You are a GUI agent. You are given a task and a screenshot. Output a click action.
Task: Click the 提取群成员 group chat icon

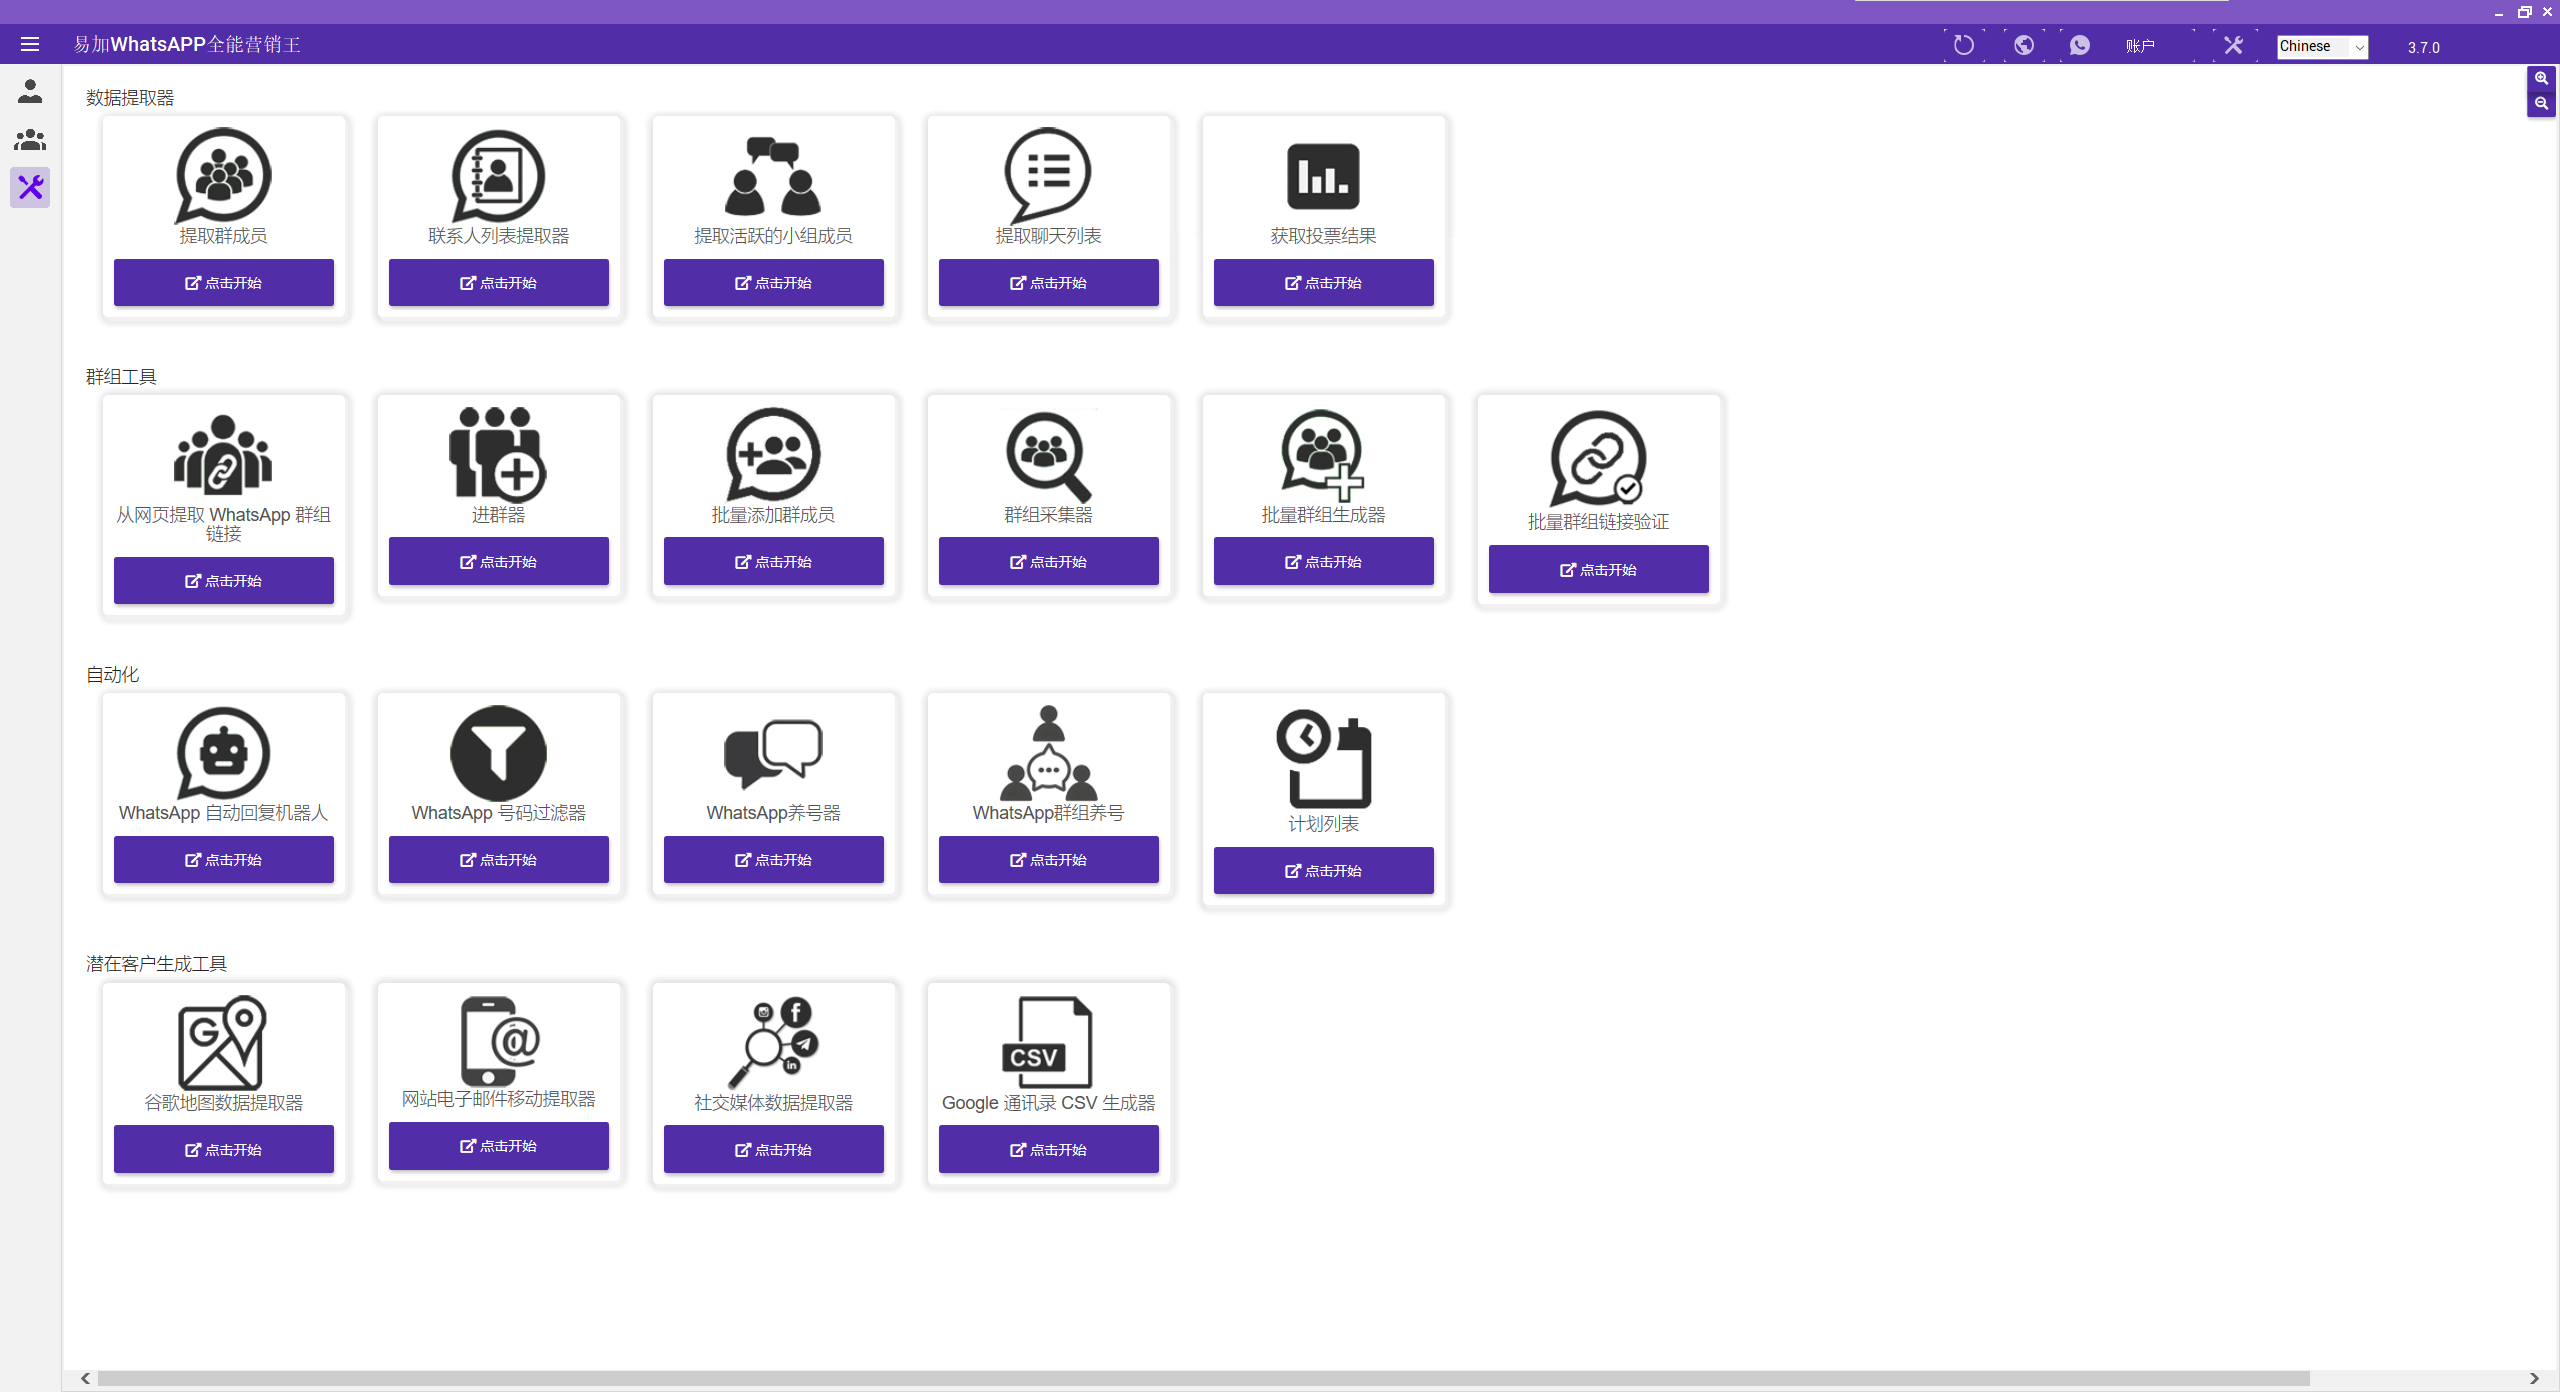click(x=224, y=175)
